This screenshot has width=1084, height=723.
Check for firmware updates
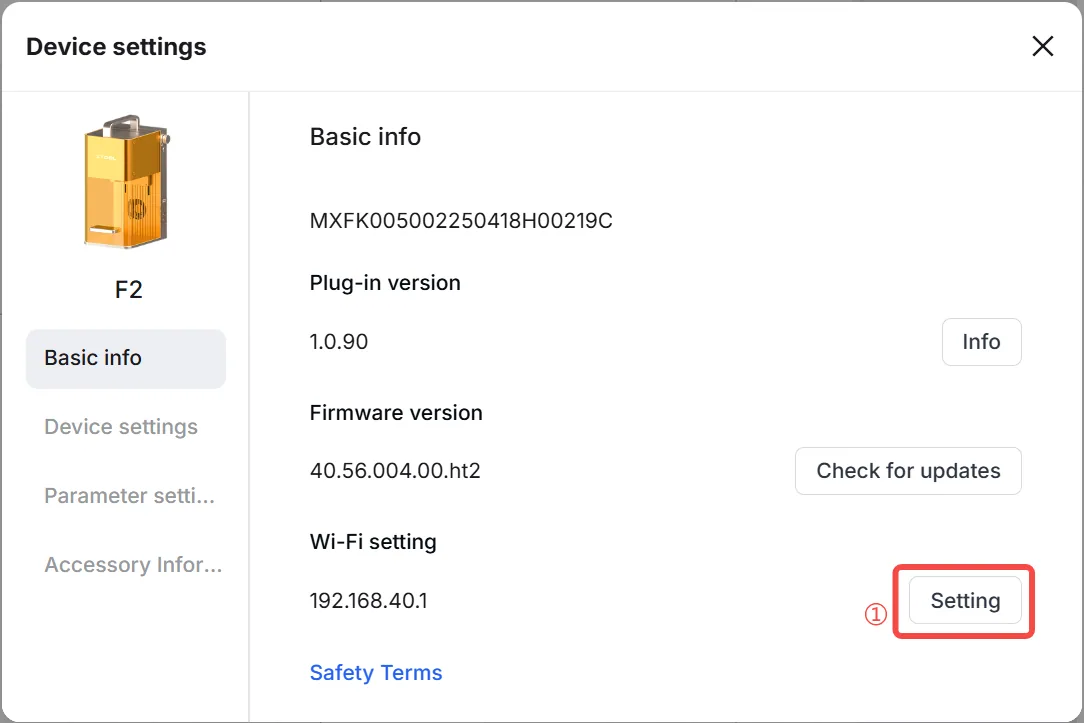pos(908,471)
